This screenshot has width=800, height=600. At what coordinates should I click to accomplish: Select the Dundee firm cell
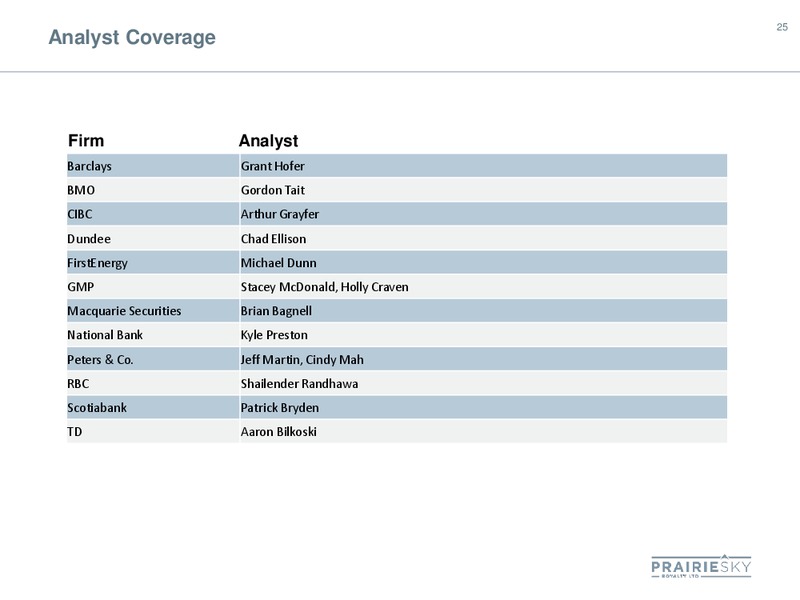(153, 238)
